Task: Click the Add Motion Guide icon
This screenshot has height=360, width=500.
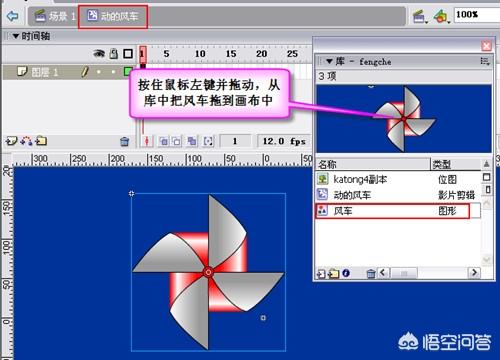Action: 26,141
